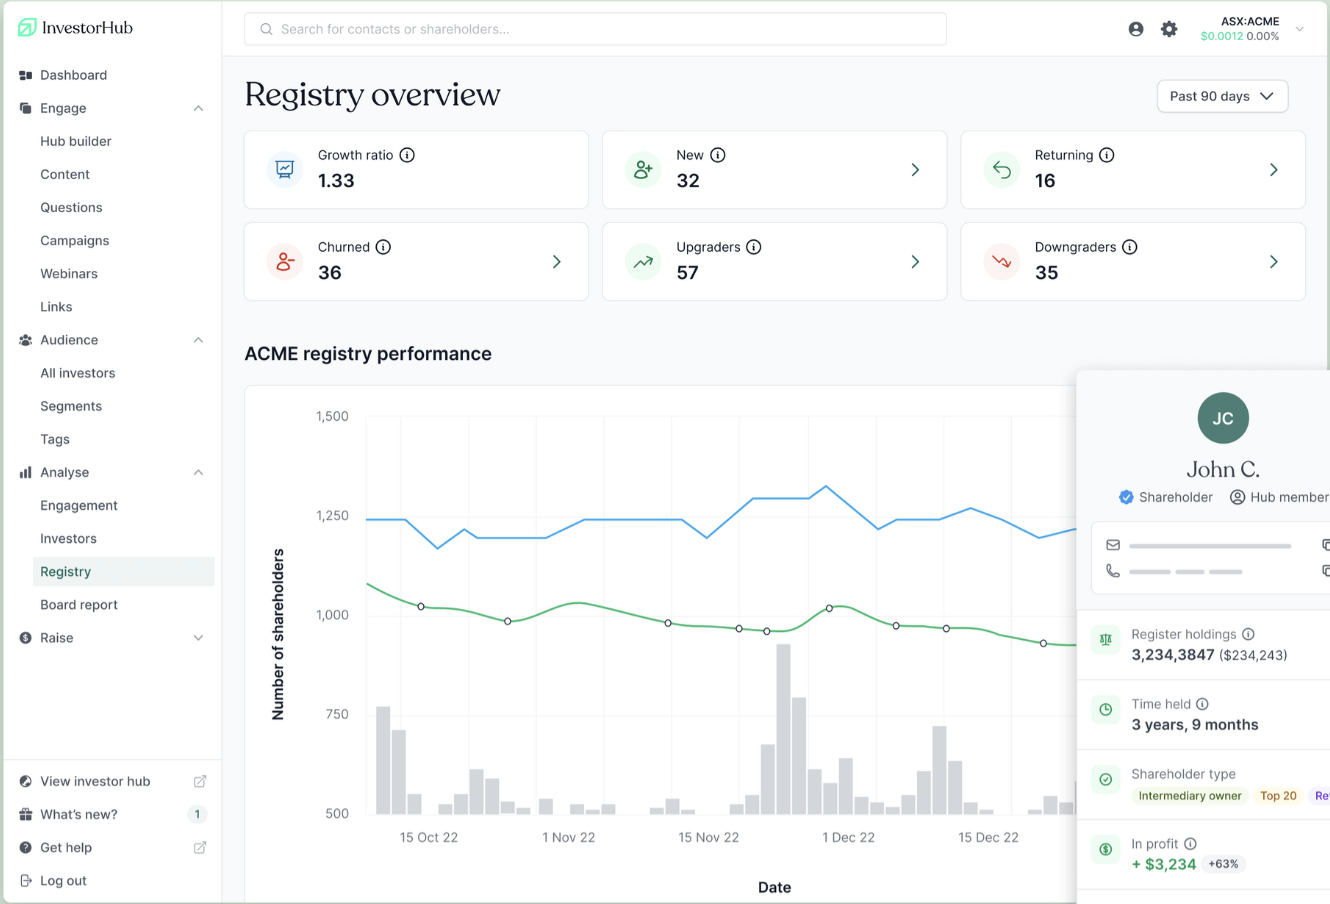Screen dimensions: 1330x904
Task: Open the Returning card arrow
Action: point(1273,170)
